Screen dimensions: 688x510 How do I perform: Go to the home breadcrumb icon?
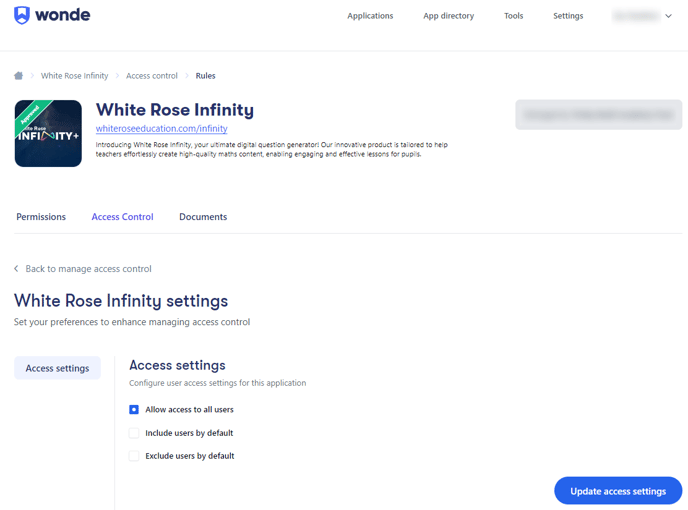tap(18, 75)
